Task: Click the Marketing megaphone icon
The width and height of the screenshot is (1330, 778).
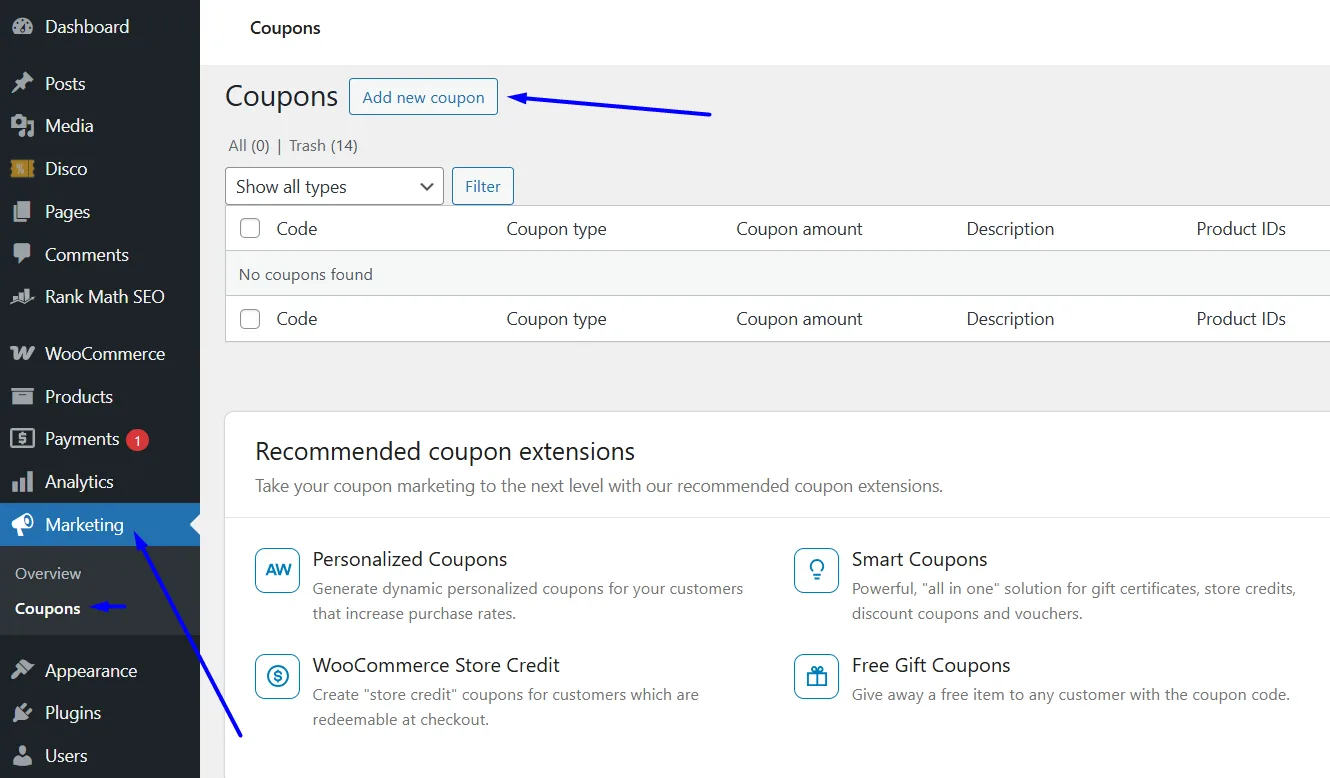Action: click(x=22, y=525)
